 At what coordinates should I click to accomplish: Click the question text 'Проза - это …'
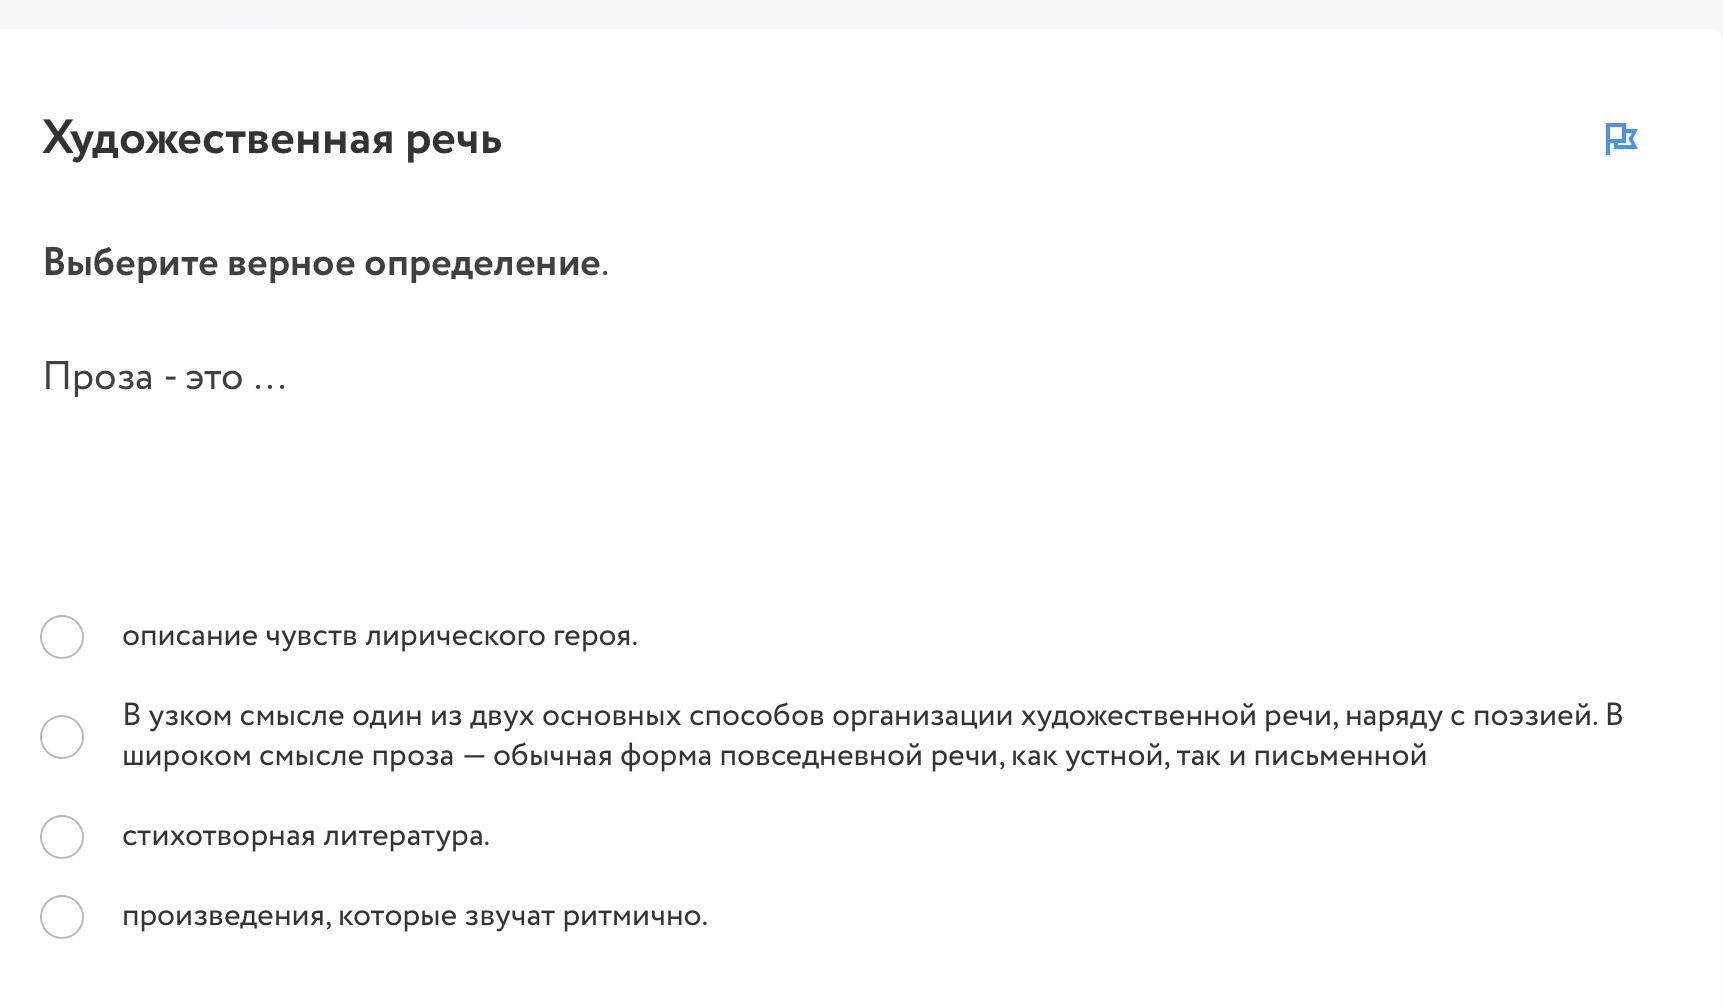pyautogui.click(x=165, y=377)
